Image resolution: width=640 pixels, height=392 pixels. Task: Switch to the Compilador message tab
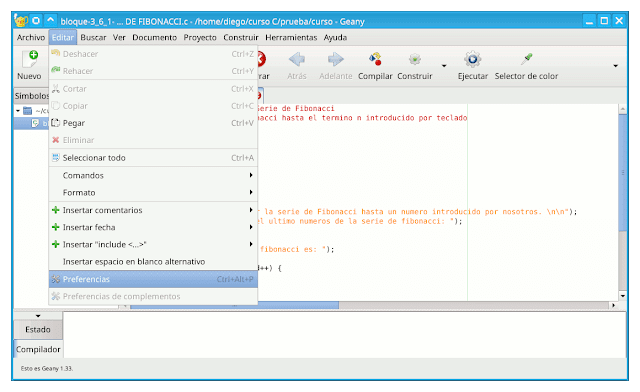click(x=38, y=350)
